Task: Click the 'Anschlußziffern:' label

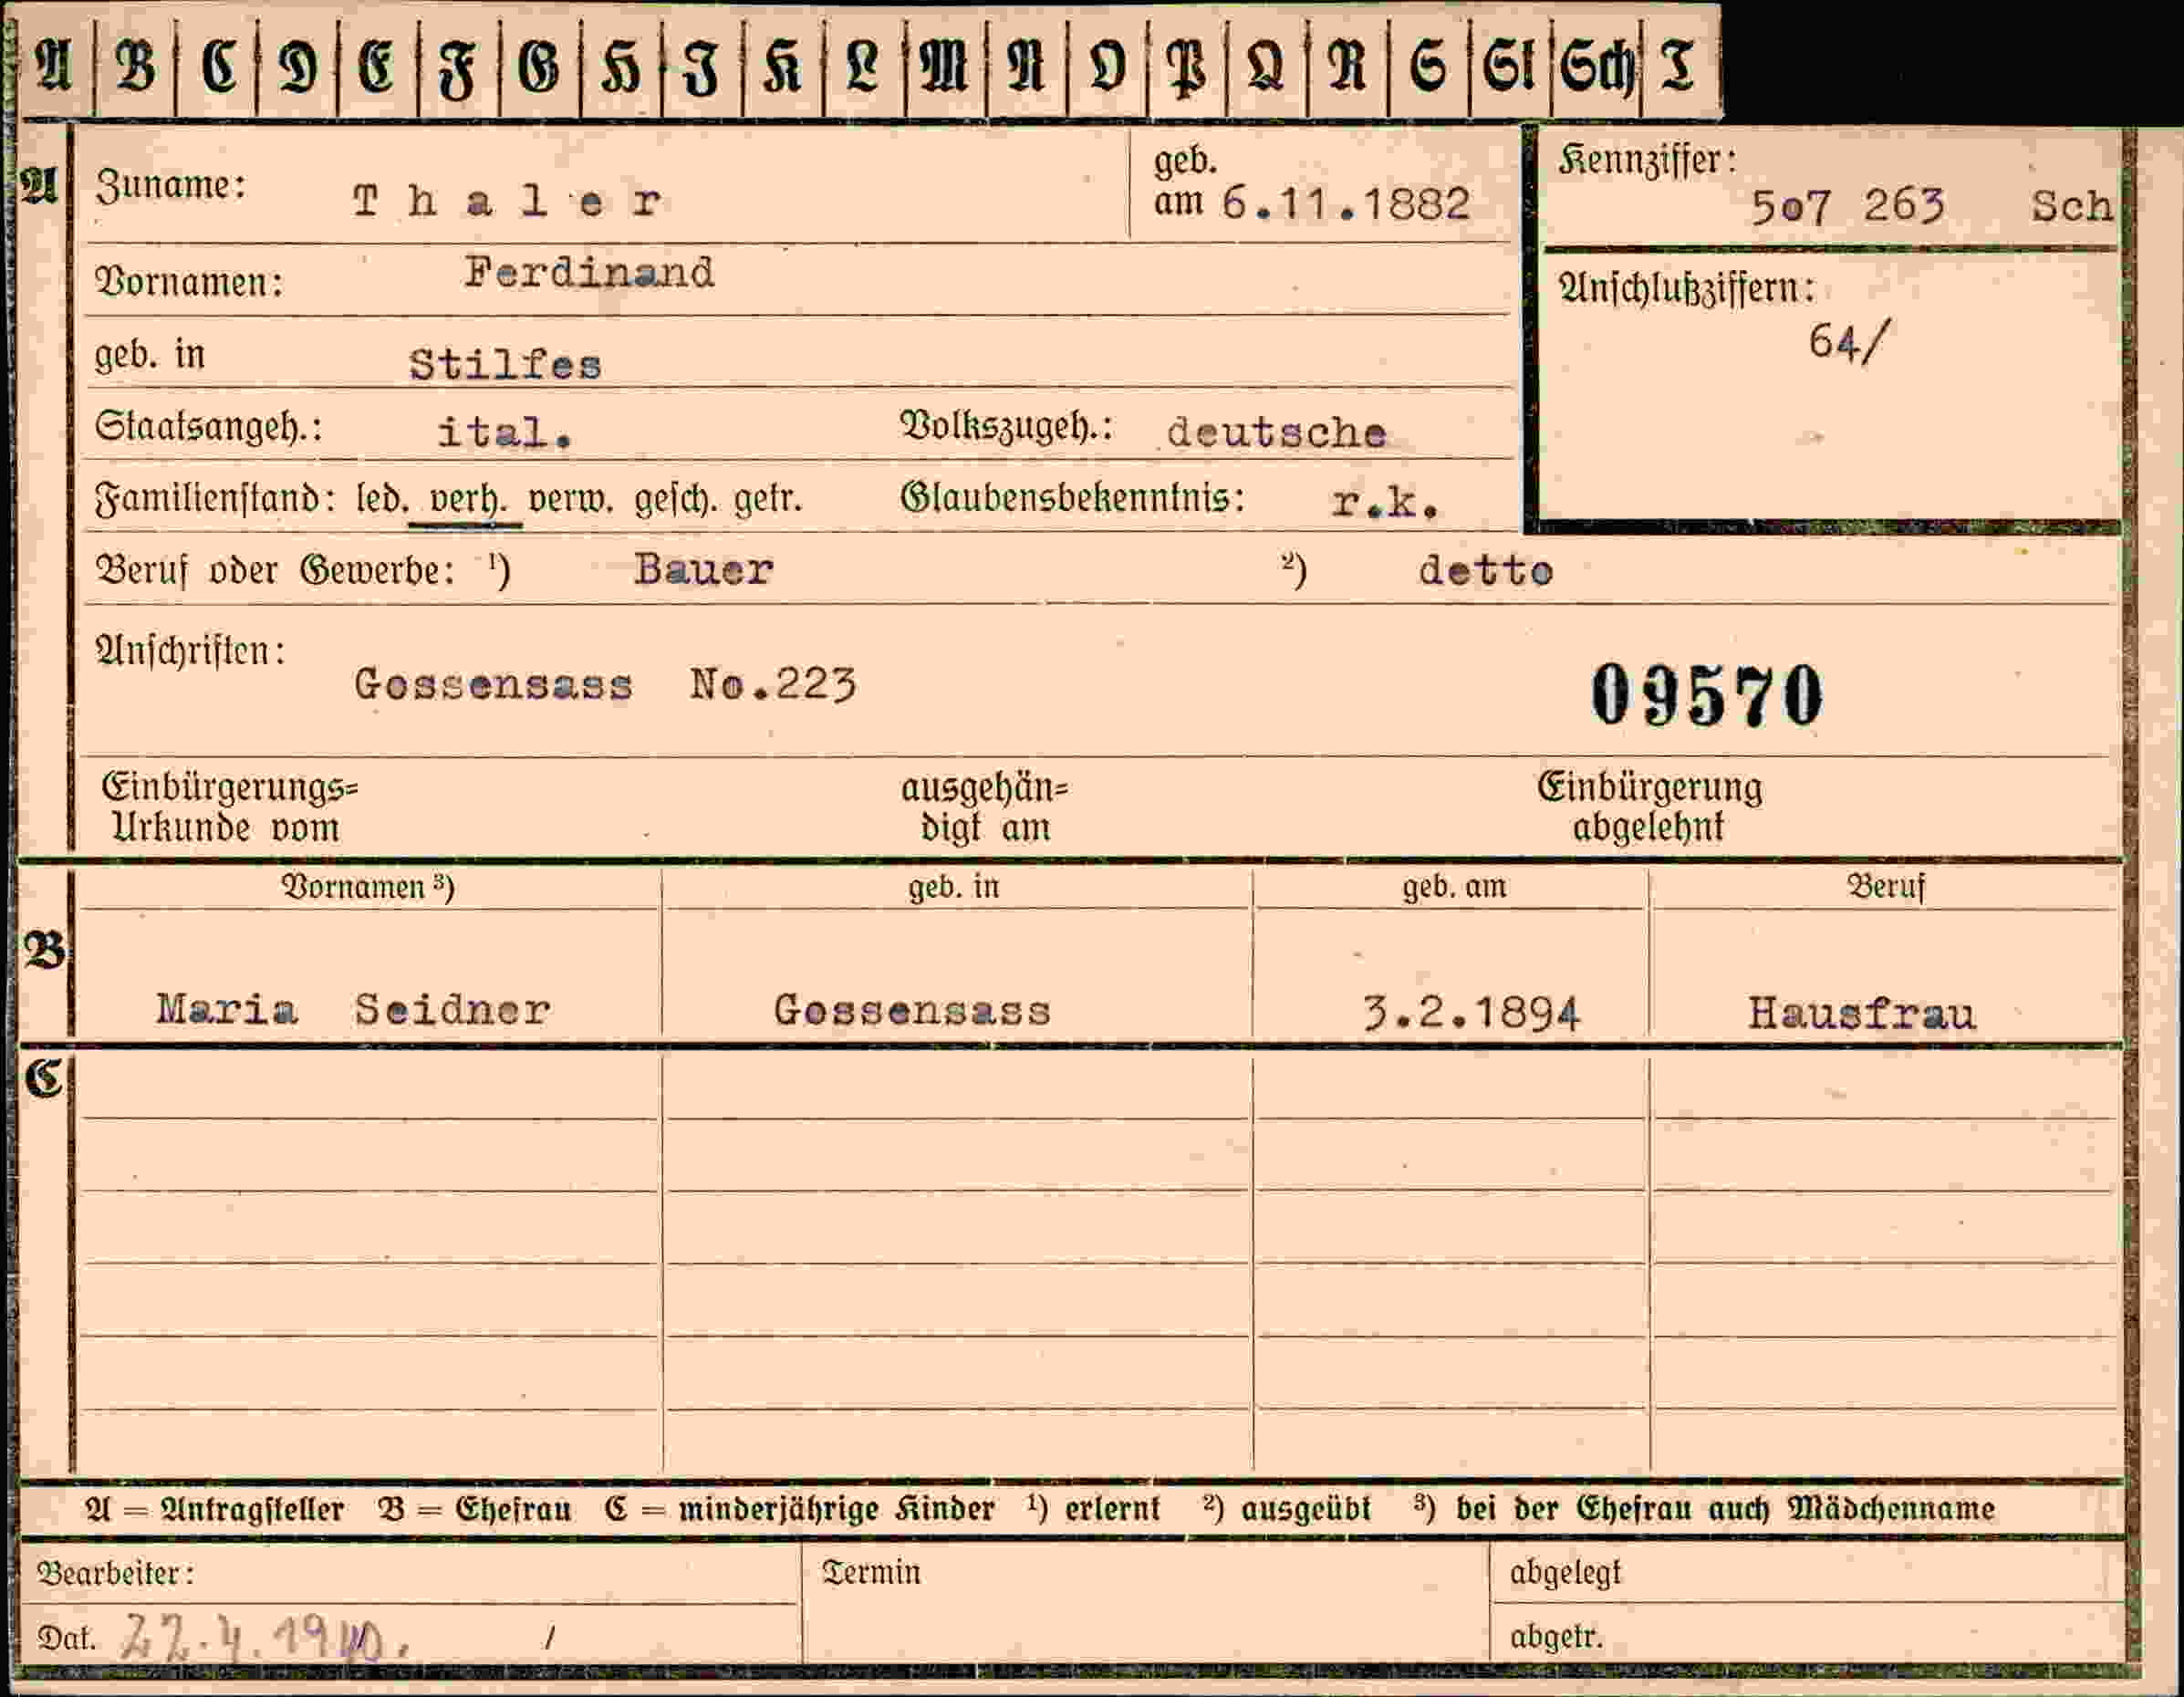Action: click(1687, 289)
